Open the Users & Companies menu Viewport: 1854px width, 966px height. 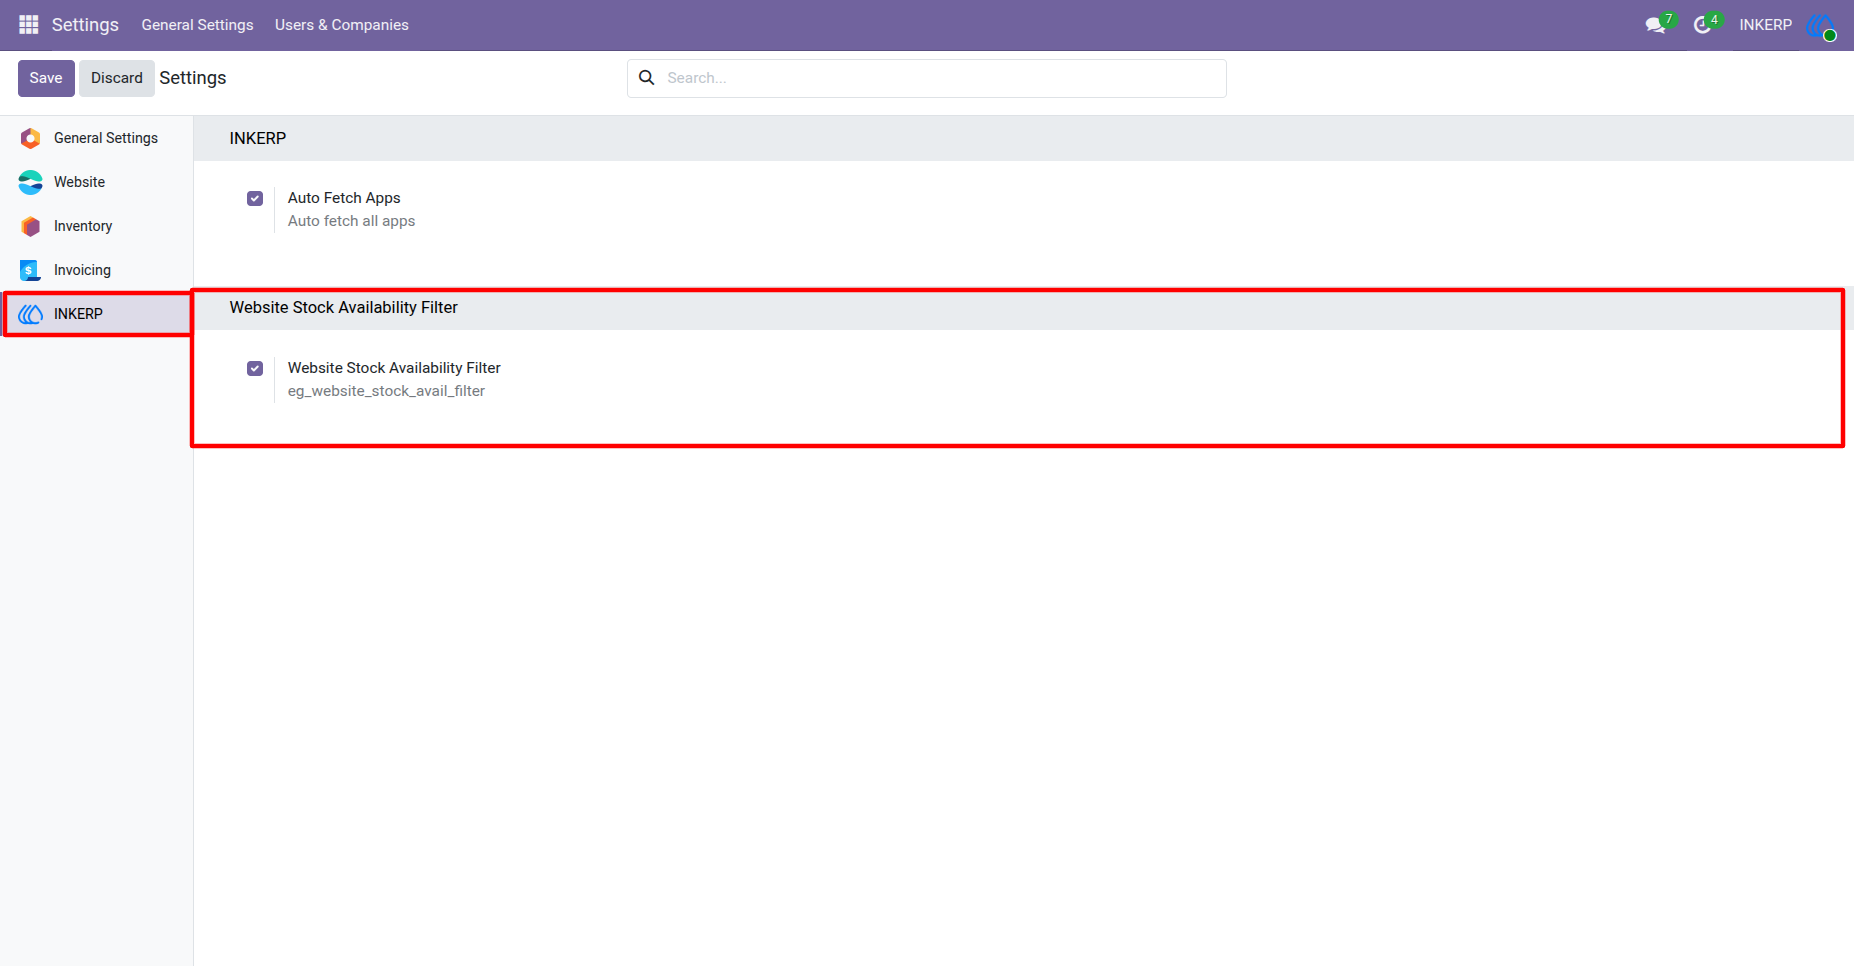click(x=342, y=25)
